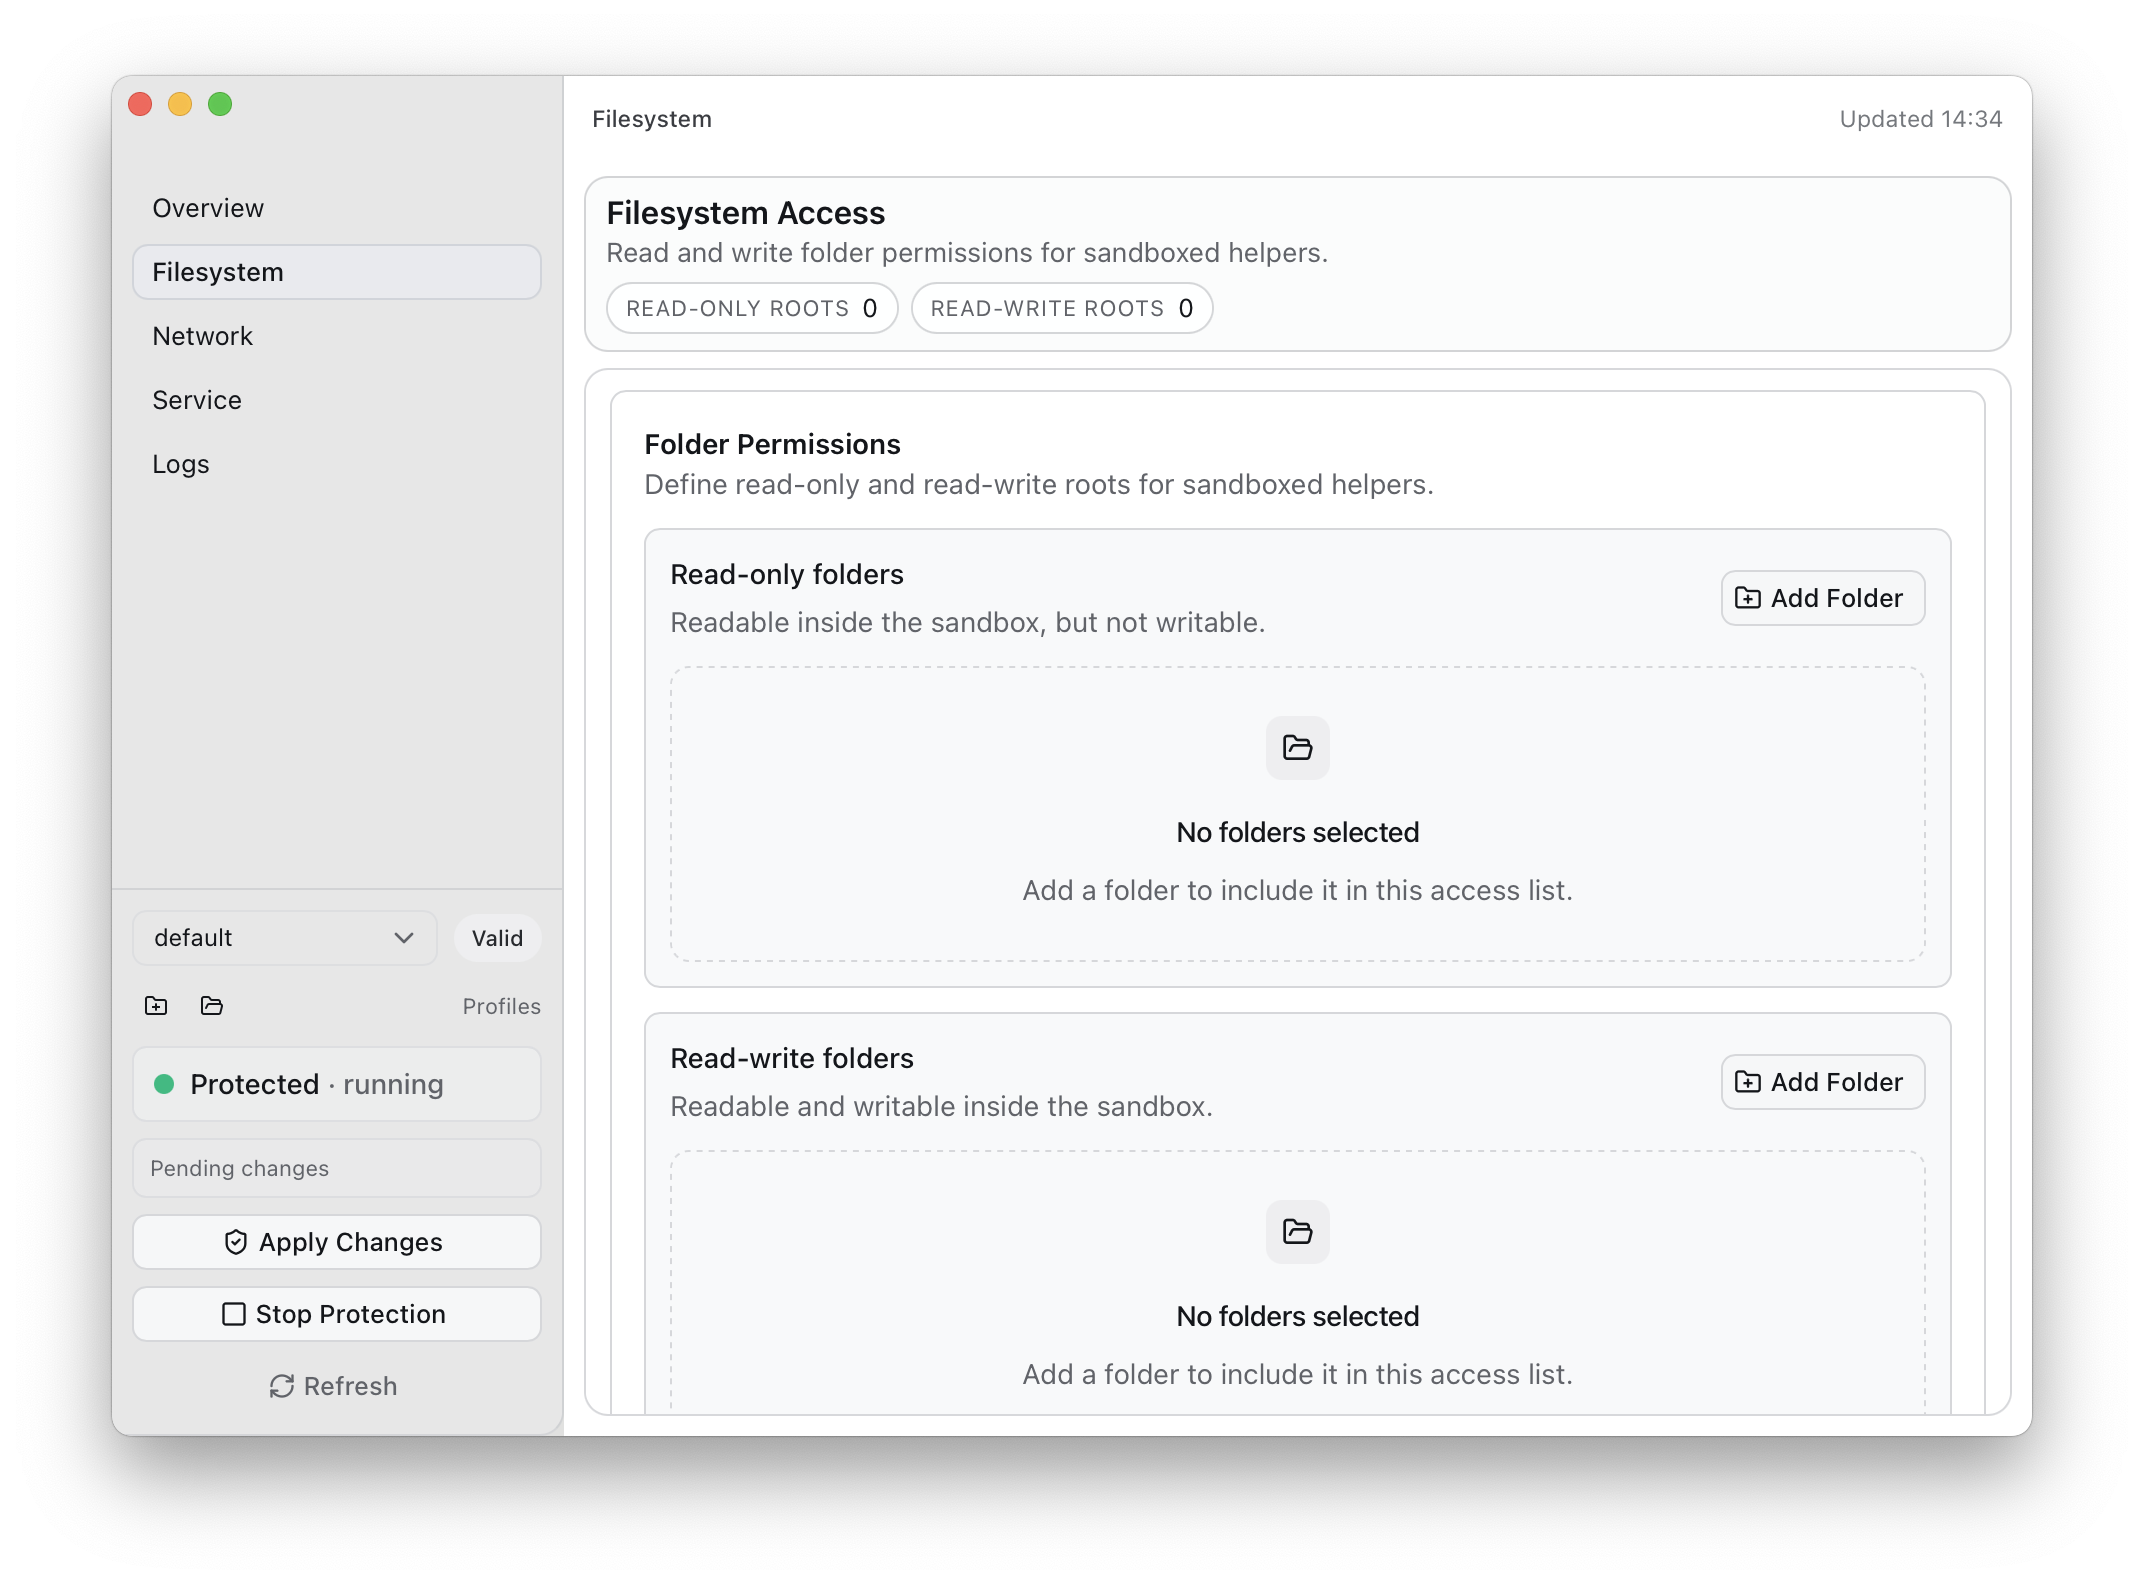Click Stop Protection to disable protection
This screenshot has height=1584, width=2144.
336,1314
